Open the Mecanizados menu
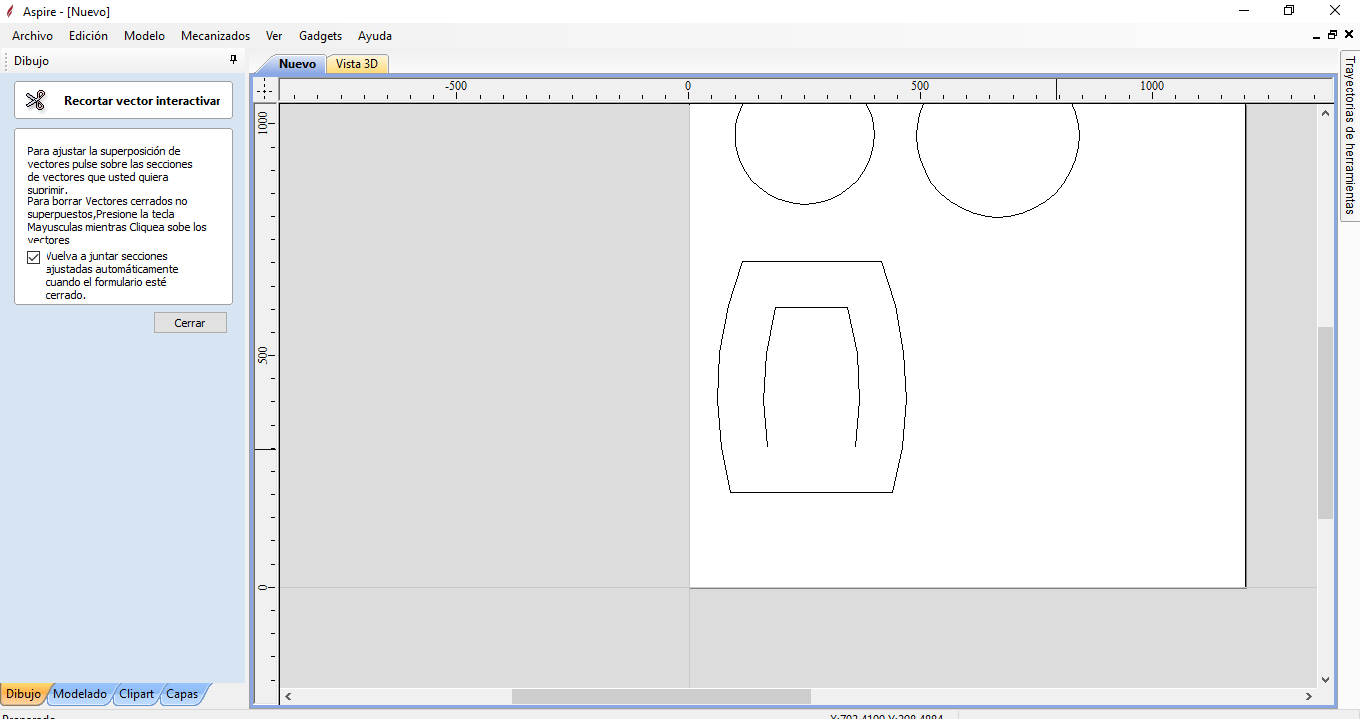This screenshot has height=719, width=1360. pos(215,35)
